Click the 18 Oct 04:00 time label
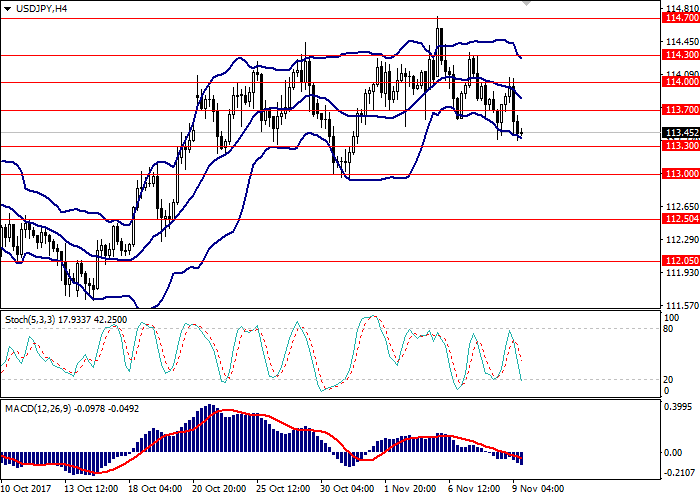700x496 pixels. coord(155,488)
